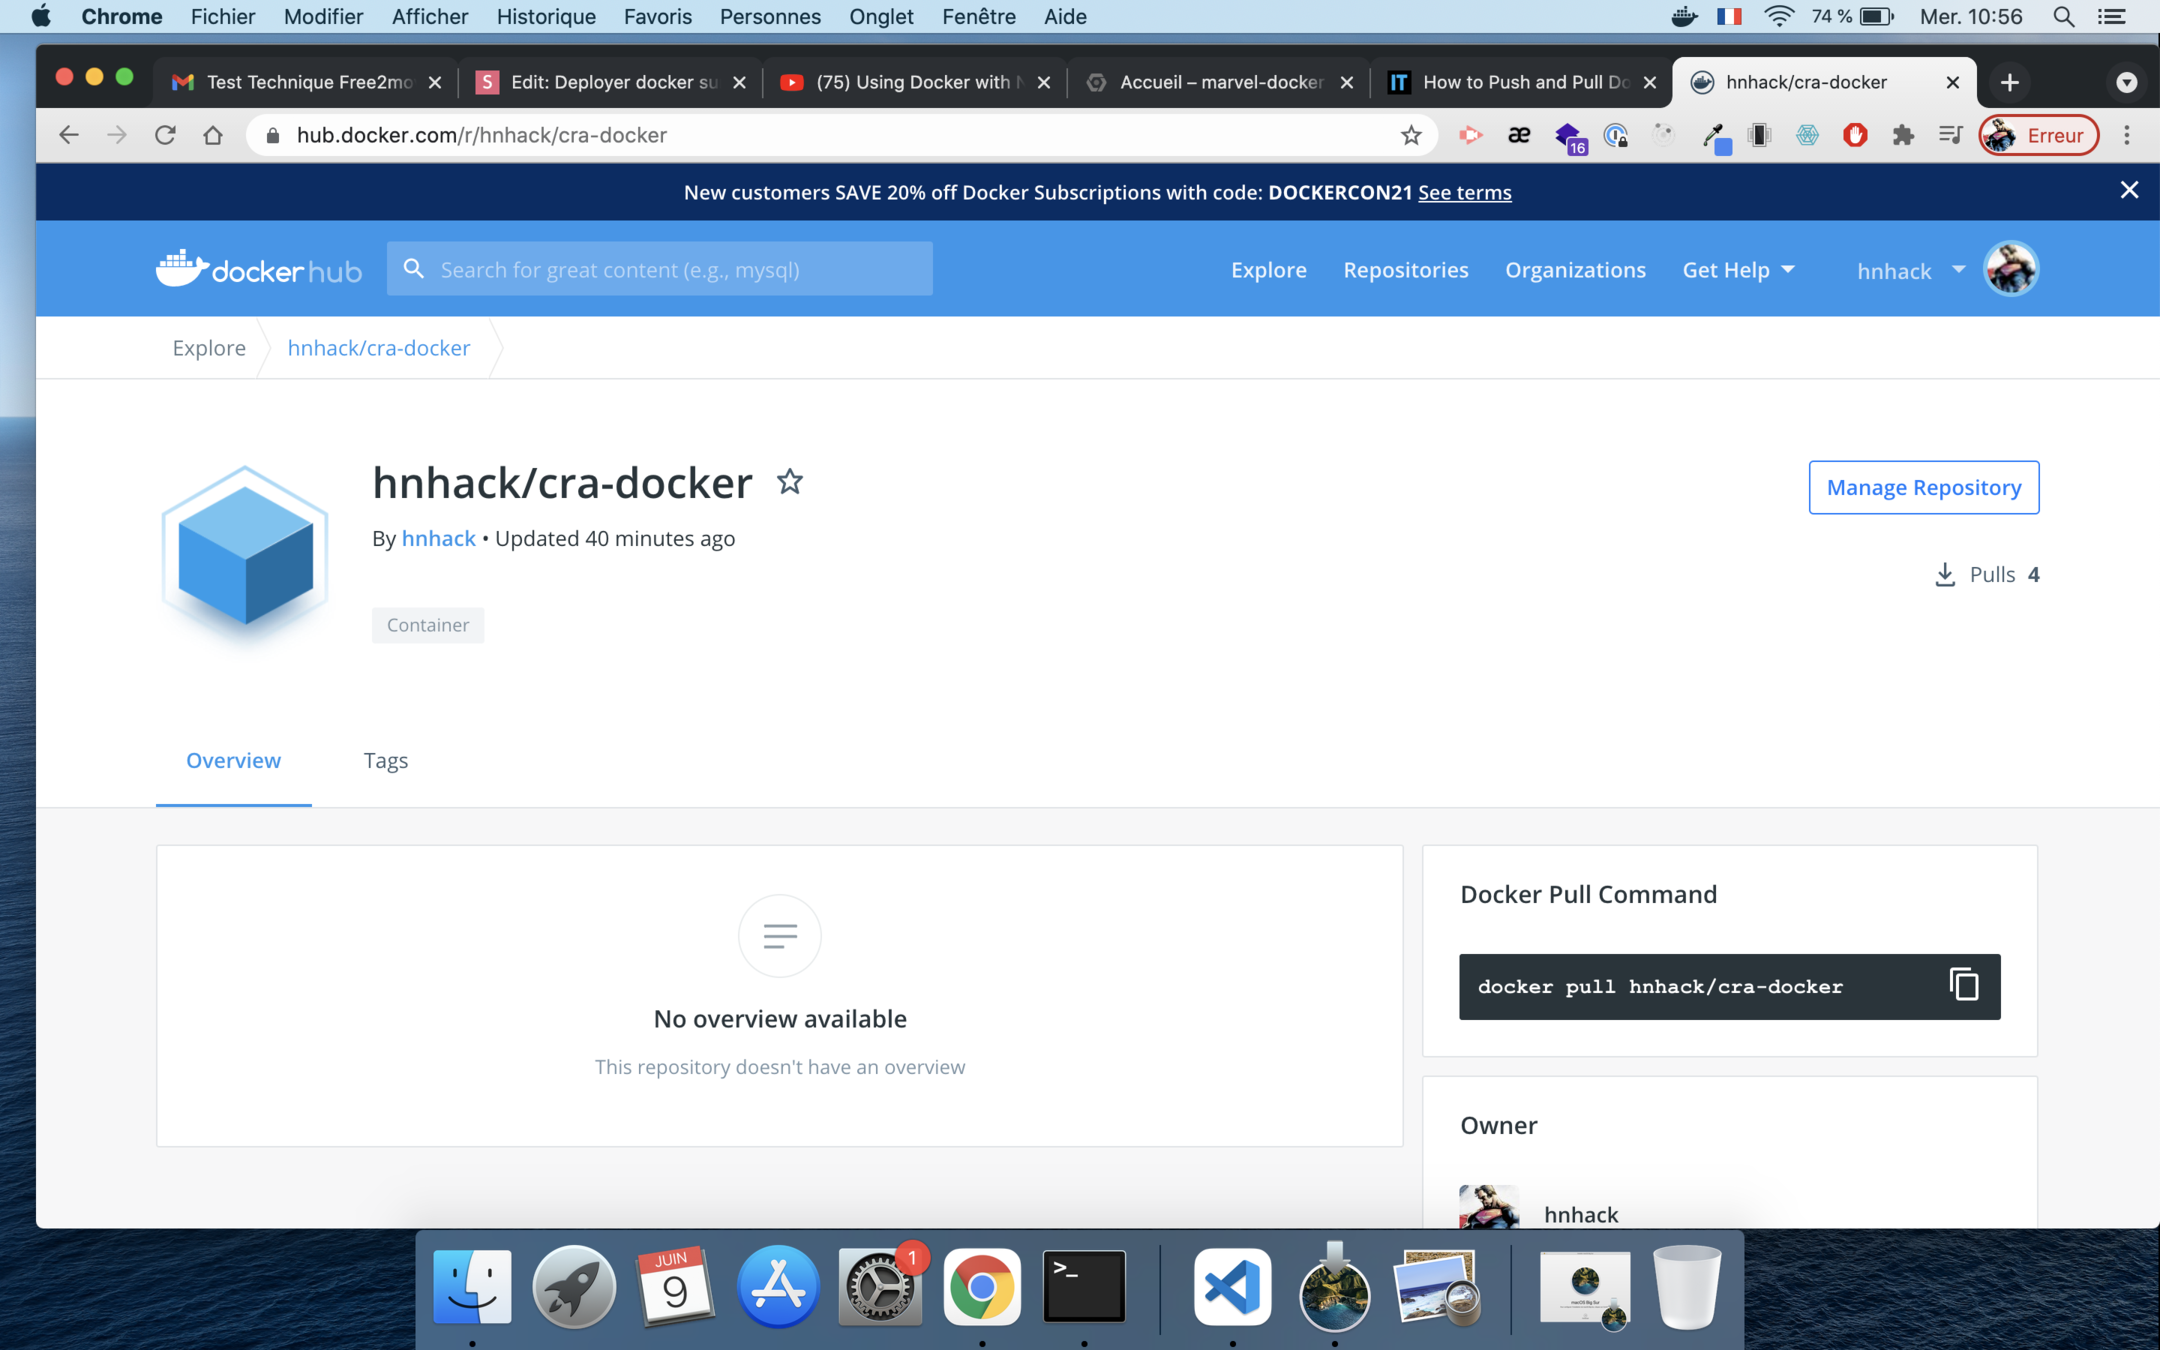This screenshot has width=2160, height=1350.
Task: Dismiss the DOCKERCON21 promo banner
Action: click(x=2129, y=190)
